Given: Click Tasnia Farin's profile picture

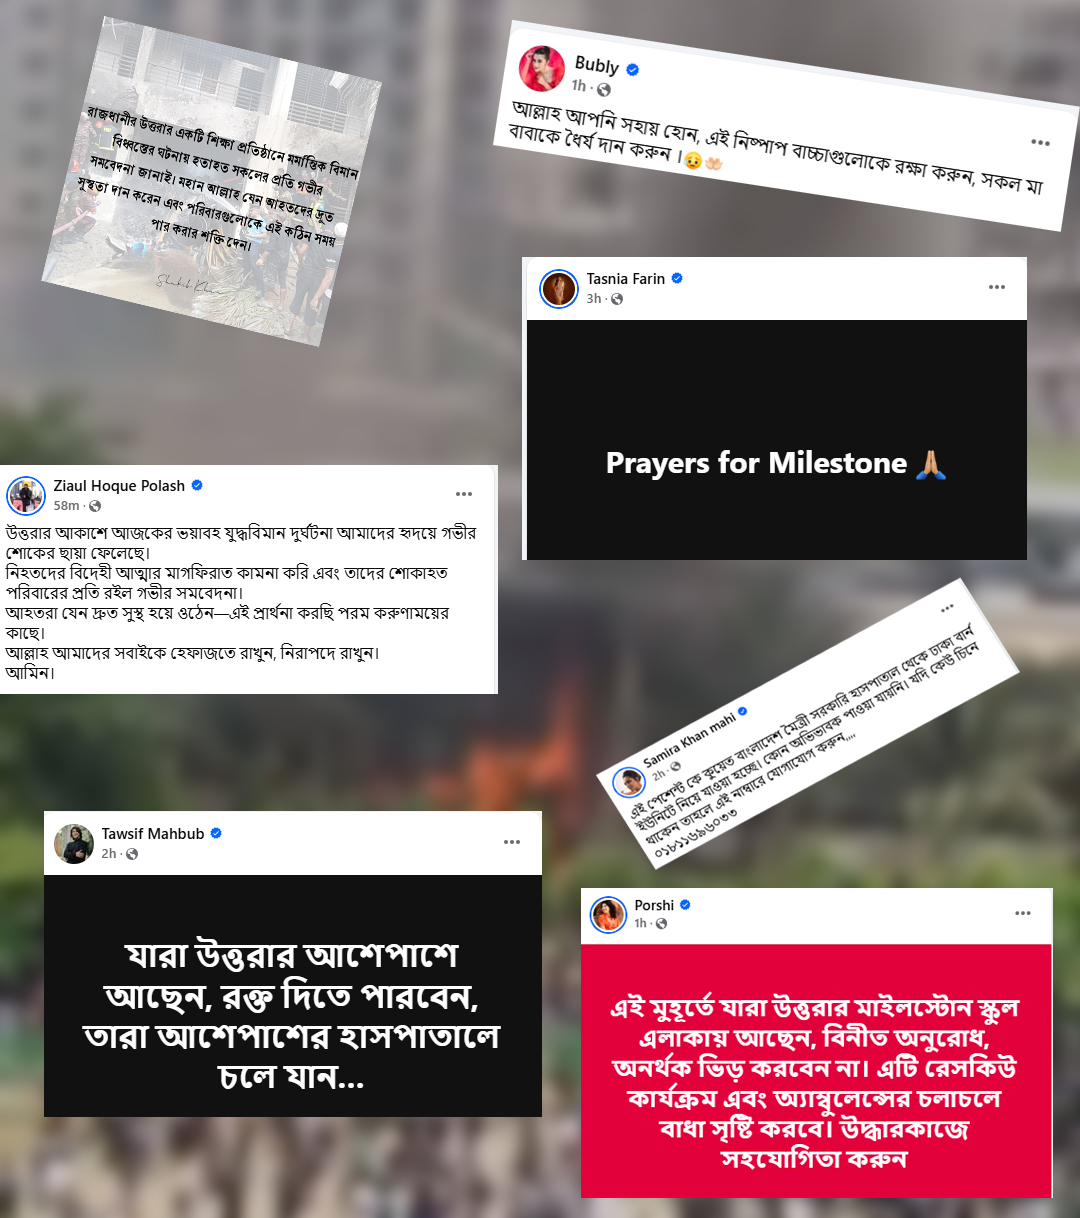Looking at the screenshot, I should (x=559, y=288).
